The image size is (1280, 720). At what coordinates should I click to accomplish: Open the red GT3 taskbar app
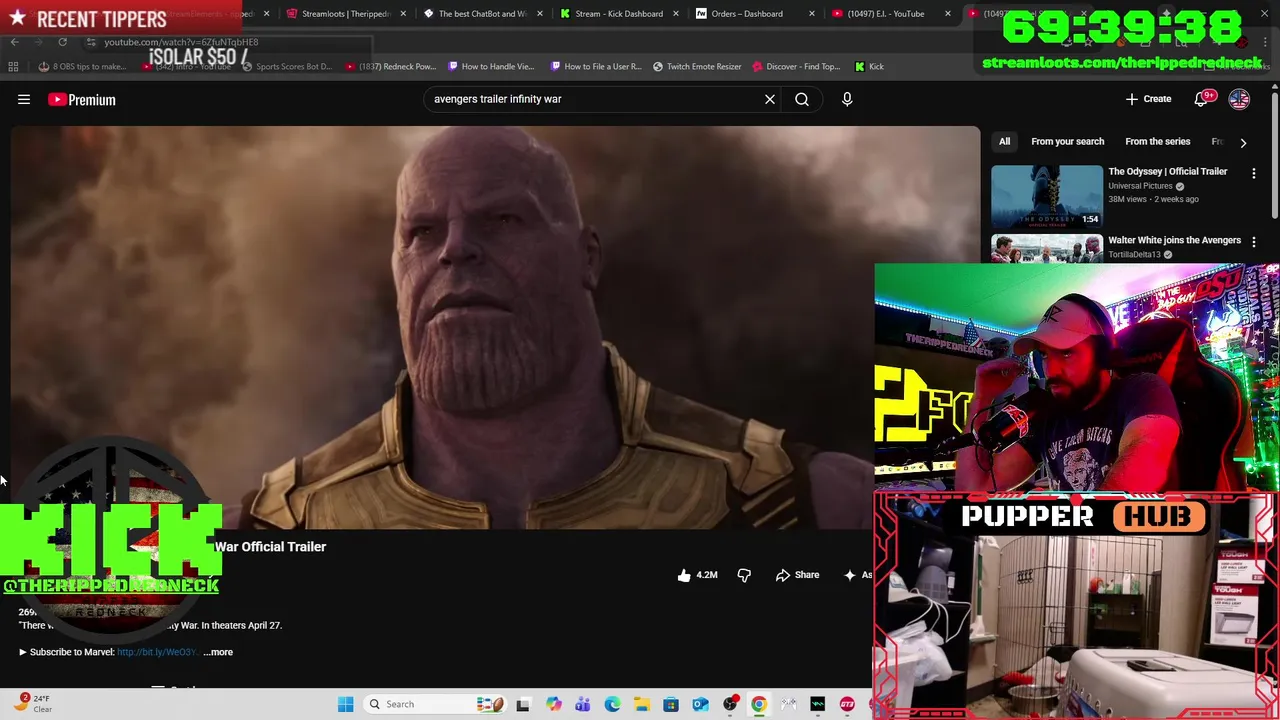coord(847,704)
